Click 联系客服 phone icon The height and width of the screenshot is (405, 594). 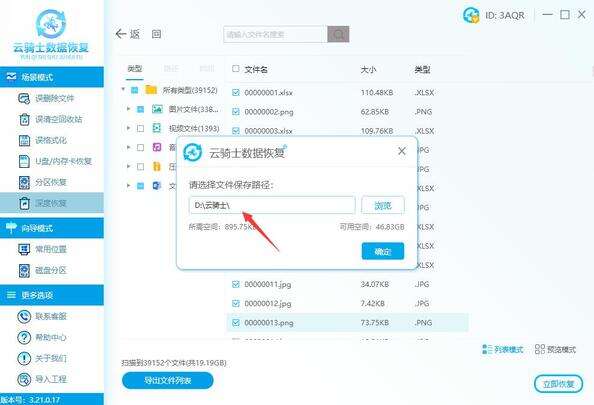pyautogui.click(x=24, y=316)
